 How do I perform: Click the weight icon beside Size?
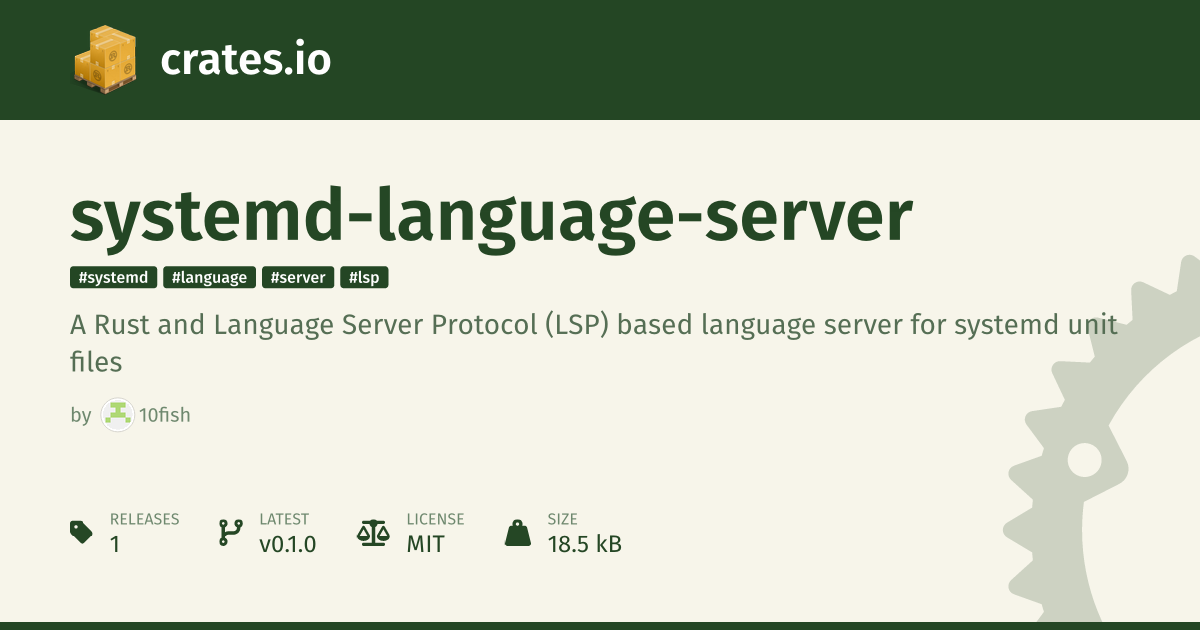(x=518, y=532)
